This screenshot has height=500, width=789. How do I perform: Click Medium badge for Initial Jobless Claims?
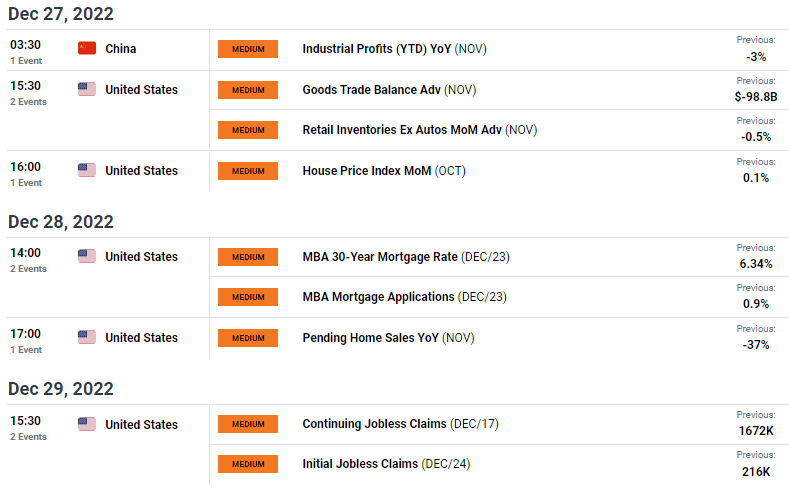coord(247,464)
